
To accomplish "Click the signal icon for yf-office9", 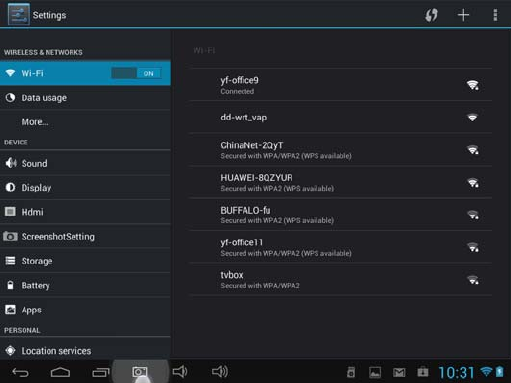I will click(x=472, y=85).
